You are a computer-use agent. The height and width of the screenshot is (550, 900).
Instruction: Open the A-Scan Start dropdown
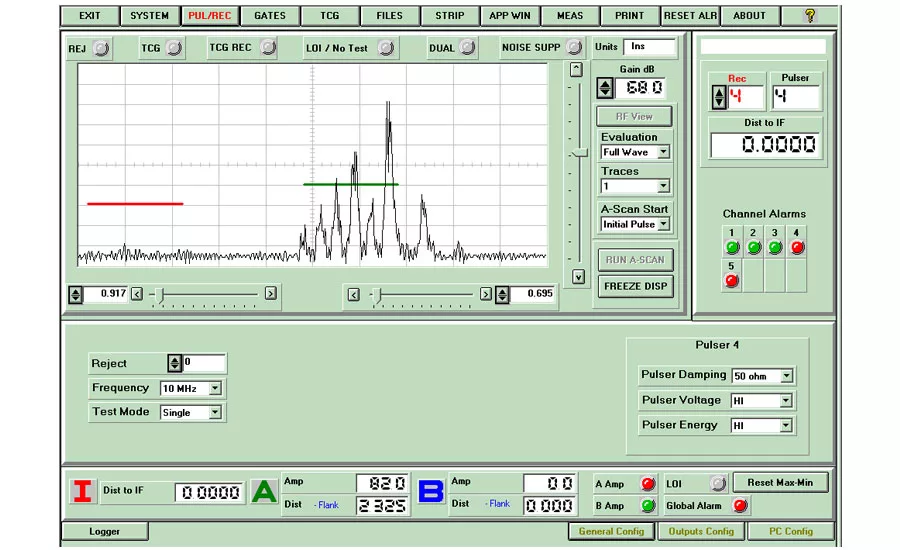(x=664, y=224)
